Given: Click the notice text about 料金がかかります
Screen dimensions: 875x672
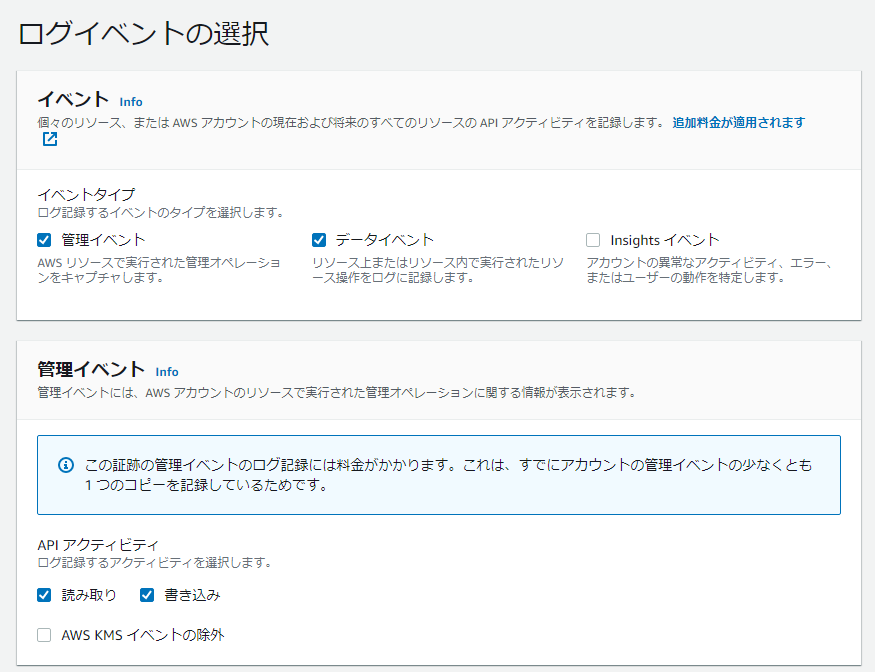Looking at the screenshot, I should pyautogui.click(x=448, y=474).
